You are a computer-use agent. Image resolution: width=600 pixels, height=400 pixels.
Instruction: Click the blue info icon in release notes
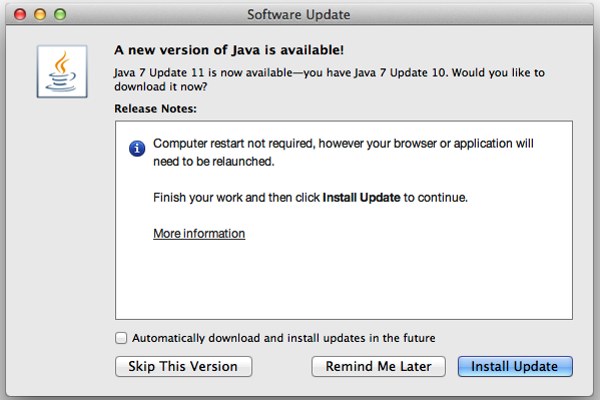137,149
